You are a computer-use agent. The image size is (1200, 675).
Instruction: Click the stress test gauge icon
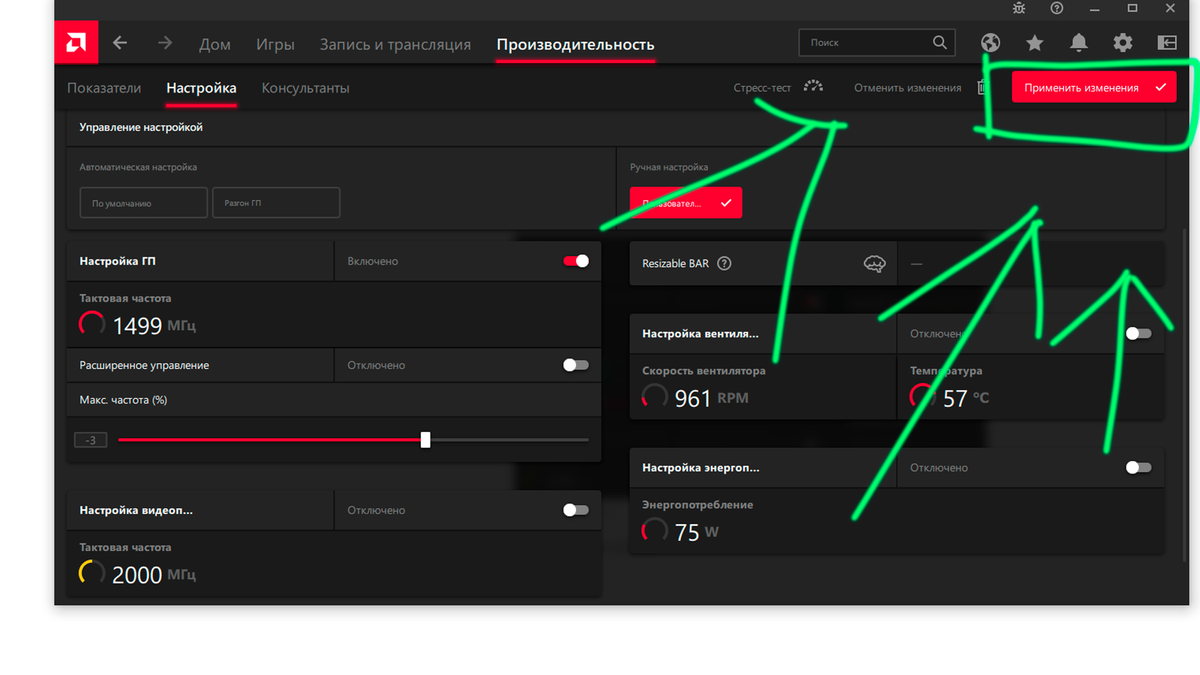click(x=813, y=87)
